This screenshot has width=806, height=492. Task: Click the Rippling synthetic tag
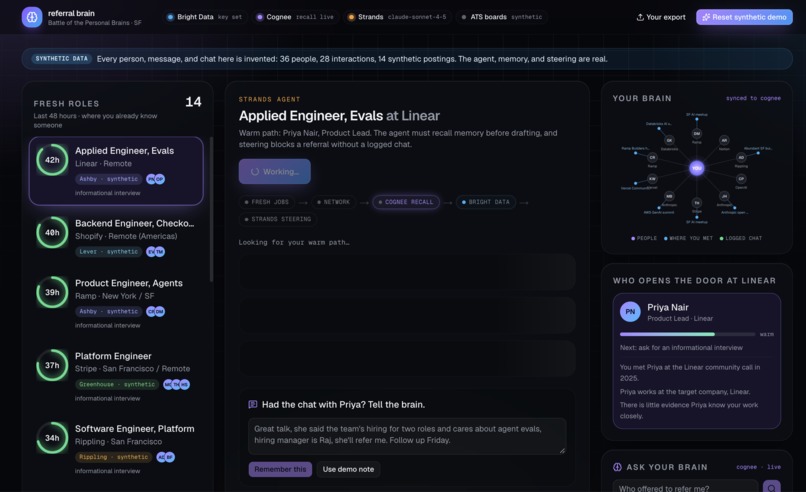click(x=114, y=457)
